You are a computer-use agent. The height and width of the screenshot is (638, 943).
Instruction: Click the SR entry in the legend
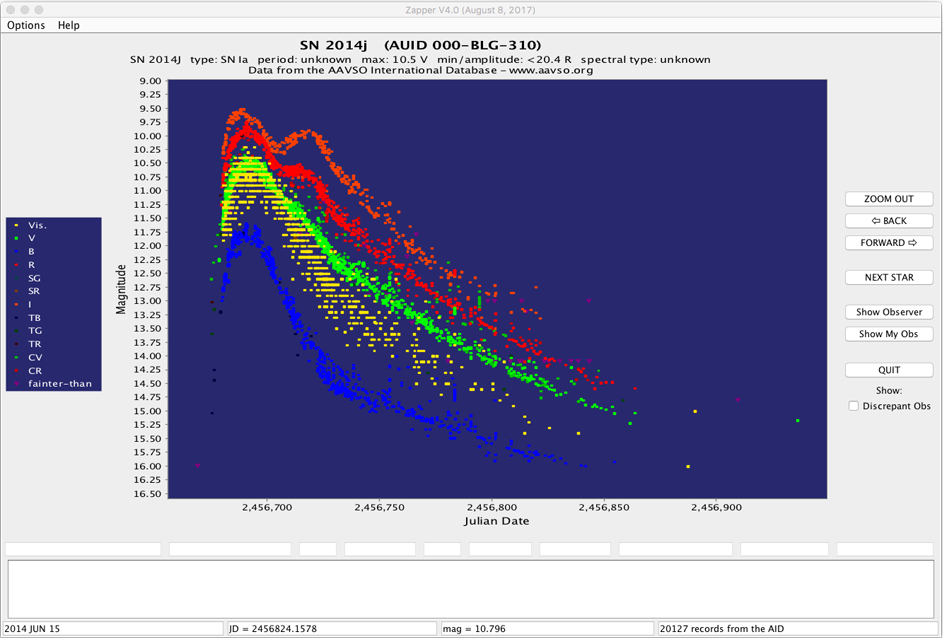(x=34, y=291)
